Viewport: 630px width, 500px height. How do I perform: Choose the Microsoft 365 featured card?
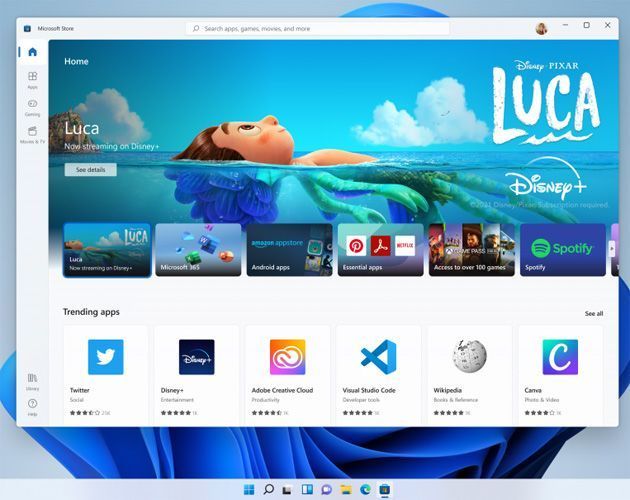198,249
